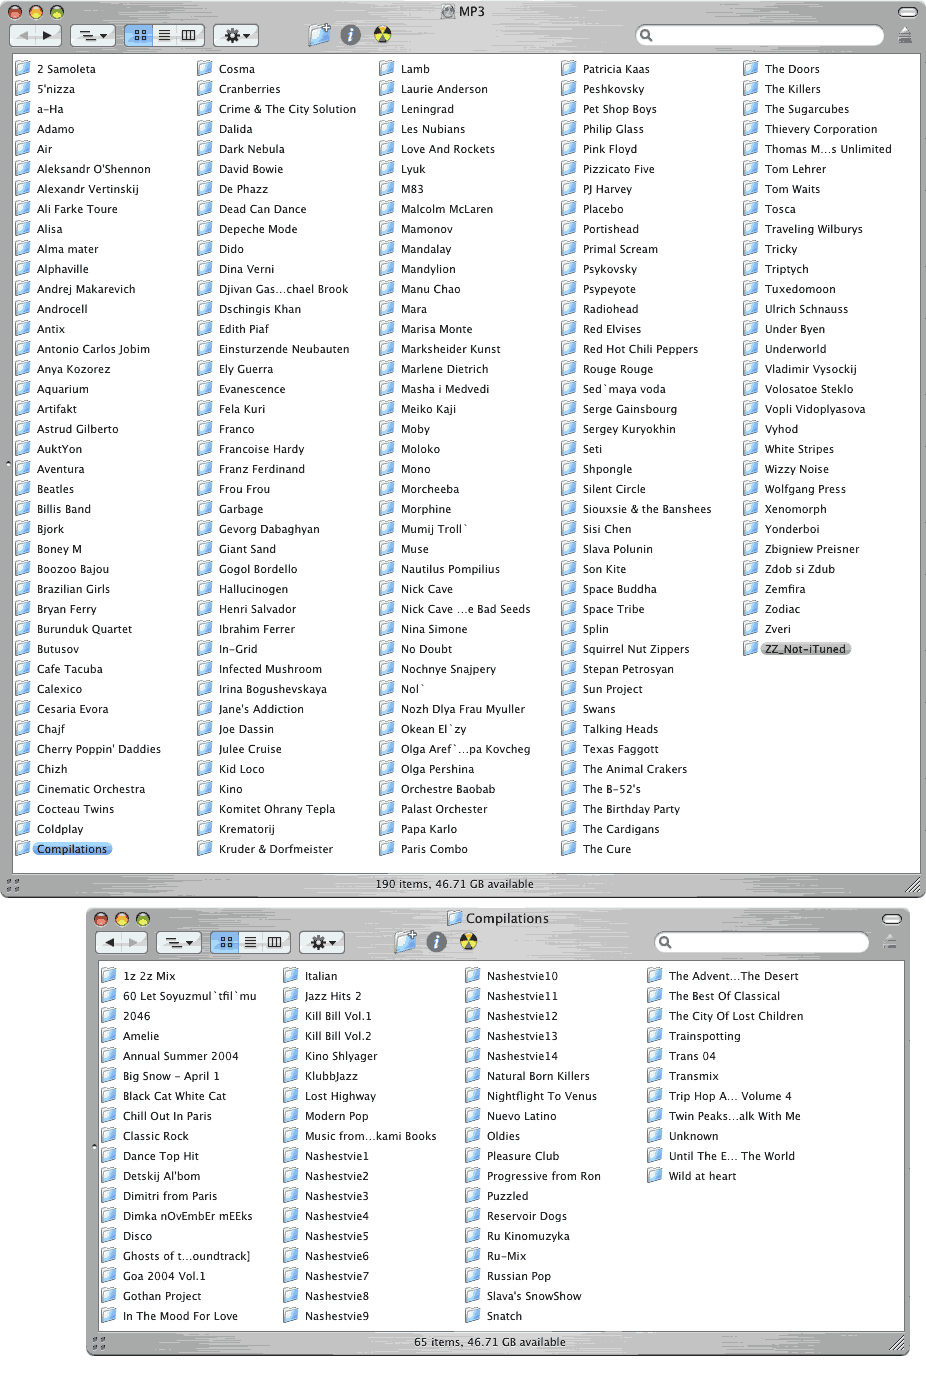The image size is (926, 1400).
Task: Select 'Cocteau Twins' folder name
Action: tap(75, 809)
